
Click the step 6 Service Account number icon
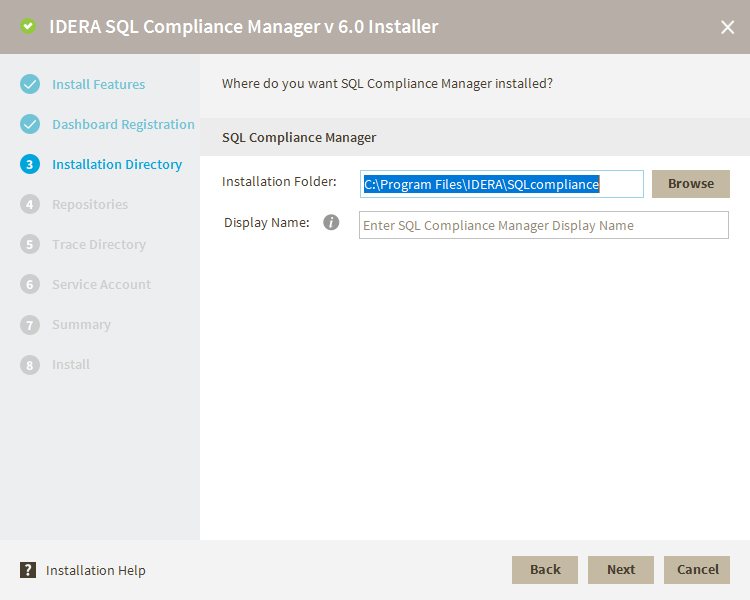pyautogui.click(x=30, y=284)
